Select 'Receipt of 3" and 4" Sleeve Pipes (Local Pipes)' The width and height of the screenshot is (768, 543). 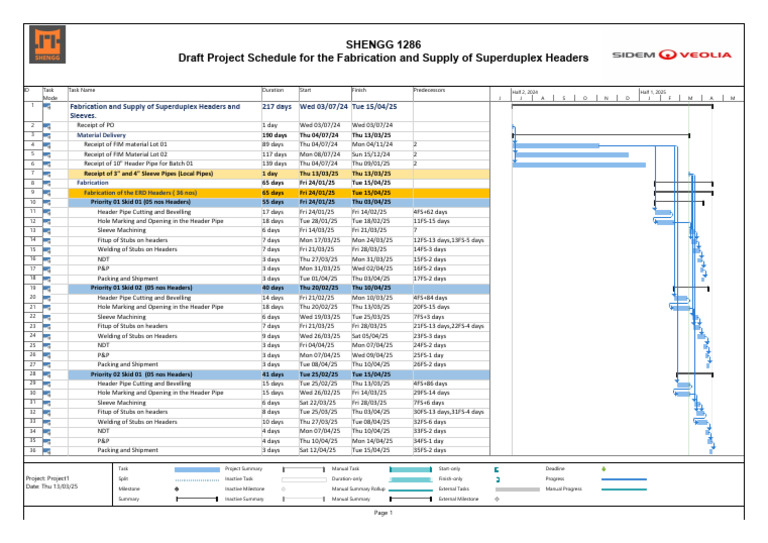coord(148,174)
